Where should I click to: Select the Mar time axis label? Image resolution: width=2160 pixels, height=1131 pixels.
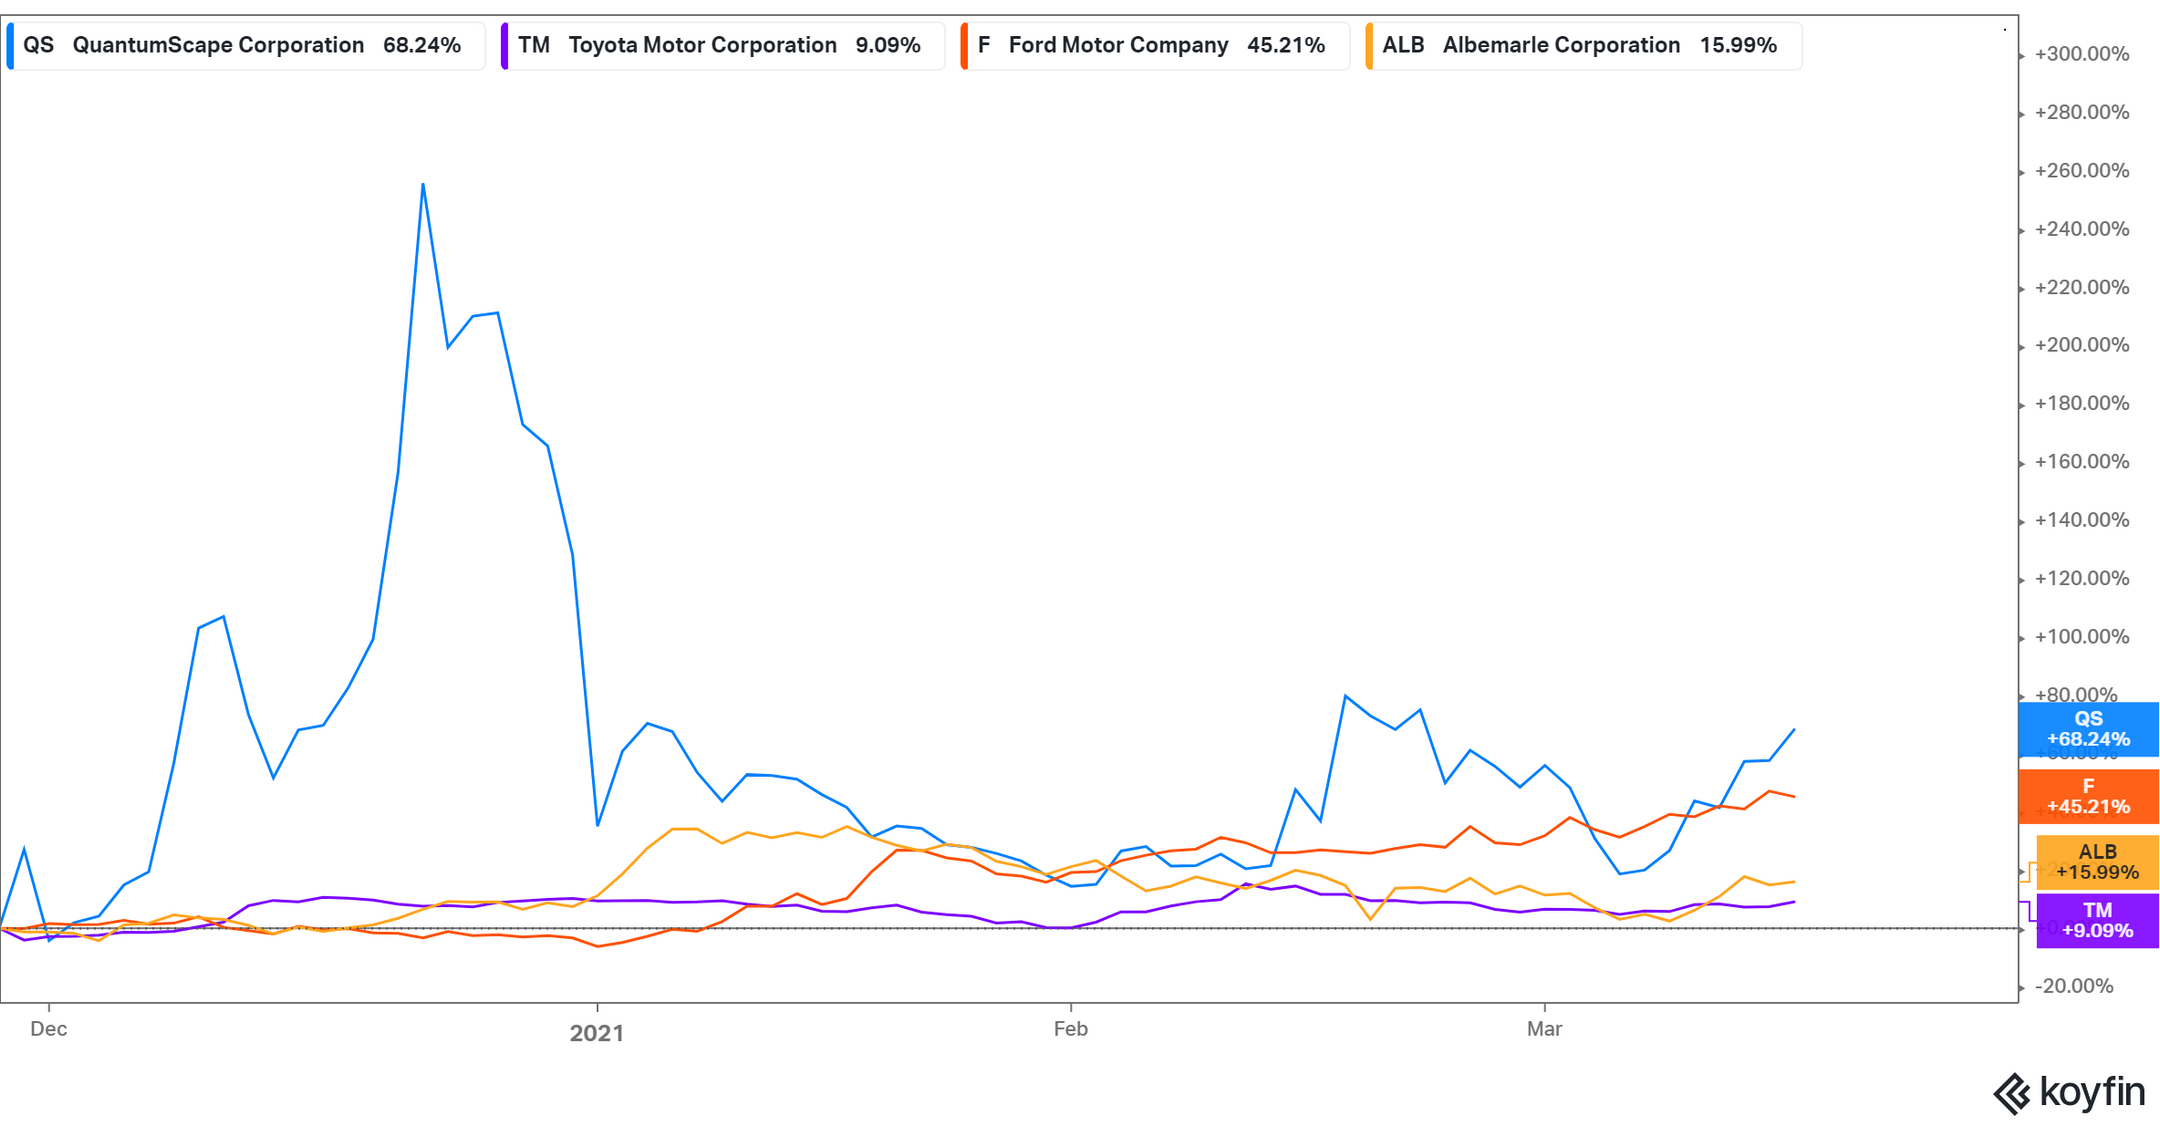[x=1544, y=1029]
